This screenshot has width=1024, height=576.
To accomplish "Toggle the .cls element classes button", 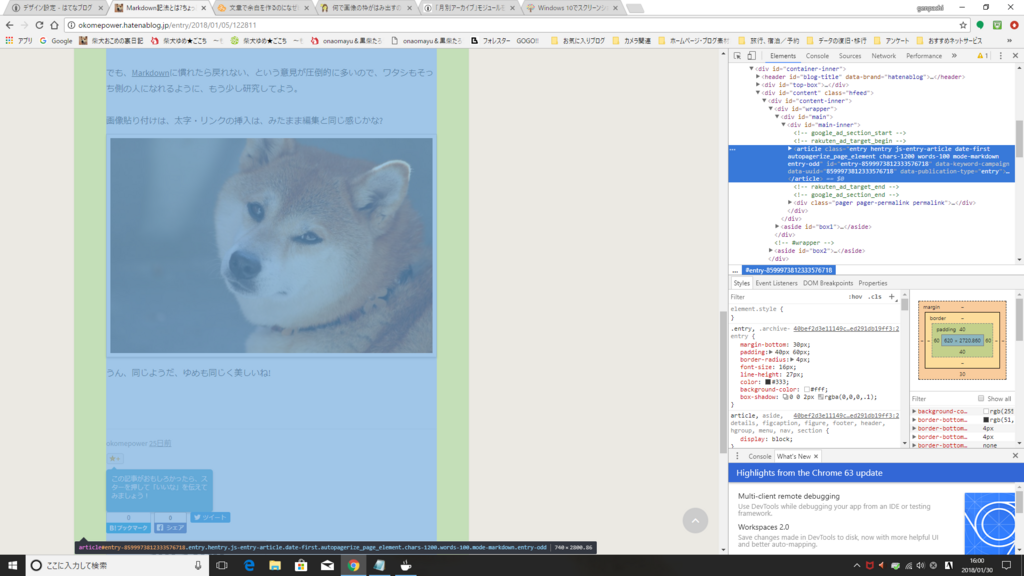I will [x=874, y=297].
